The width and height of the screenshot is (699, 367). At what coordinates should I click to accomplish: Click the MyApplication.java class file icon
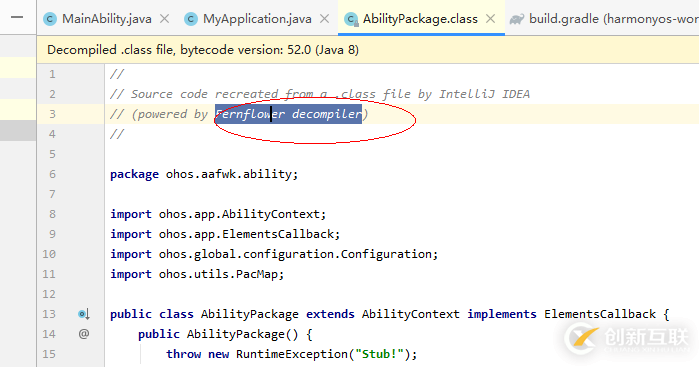(191, 19)
